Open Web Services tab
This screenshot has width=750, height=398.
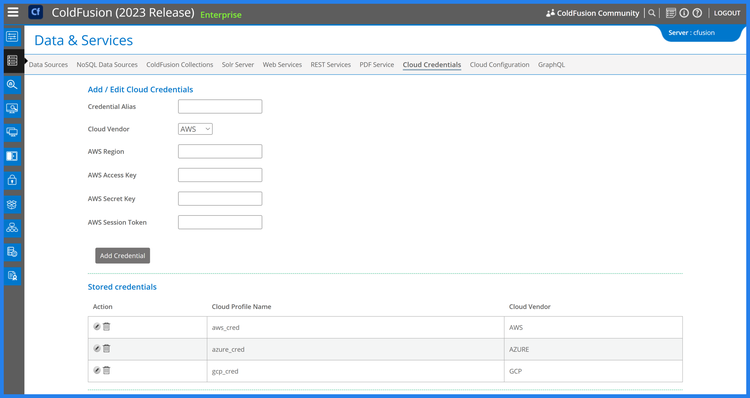pos(282,65)
